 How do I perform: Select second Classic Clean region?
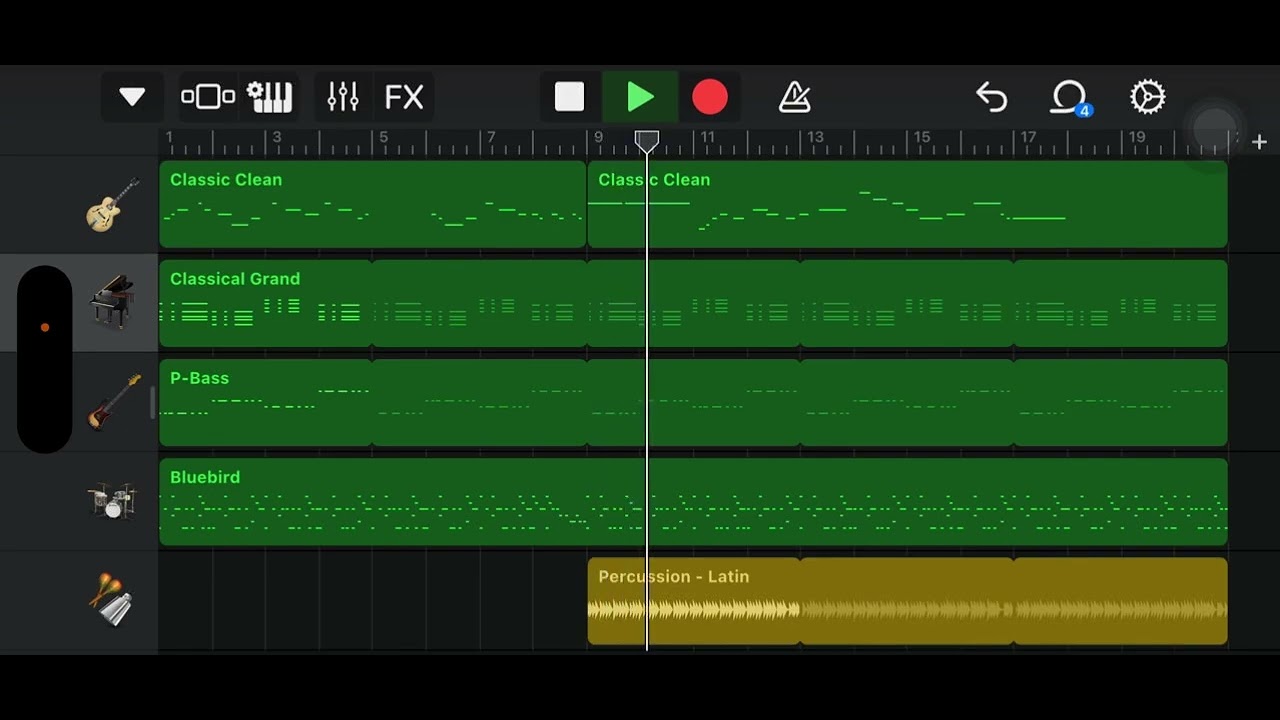(907, 204)
